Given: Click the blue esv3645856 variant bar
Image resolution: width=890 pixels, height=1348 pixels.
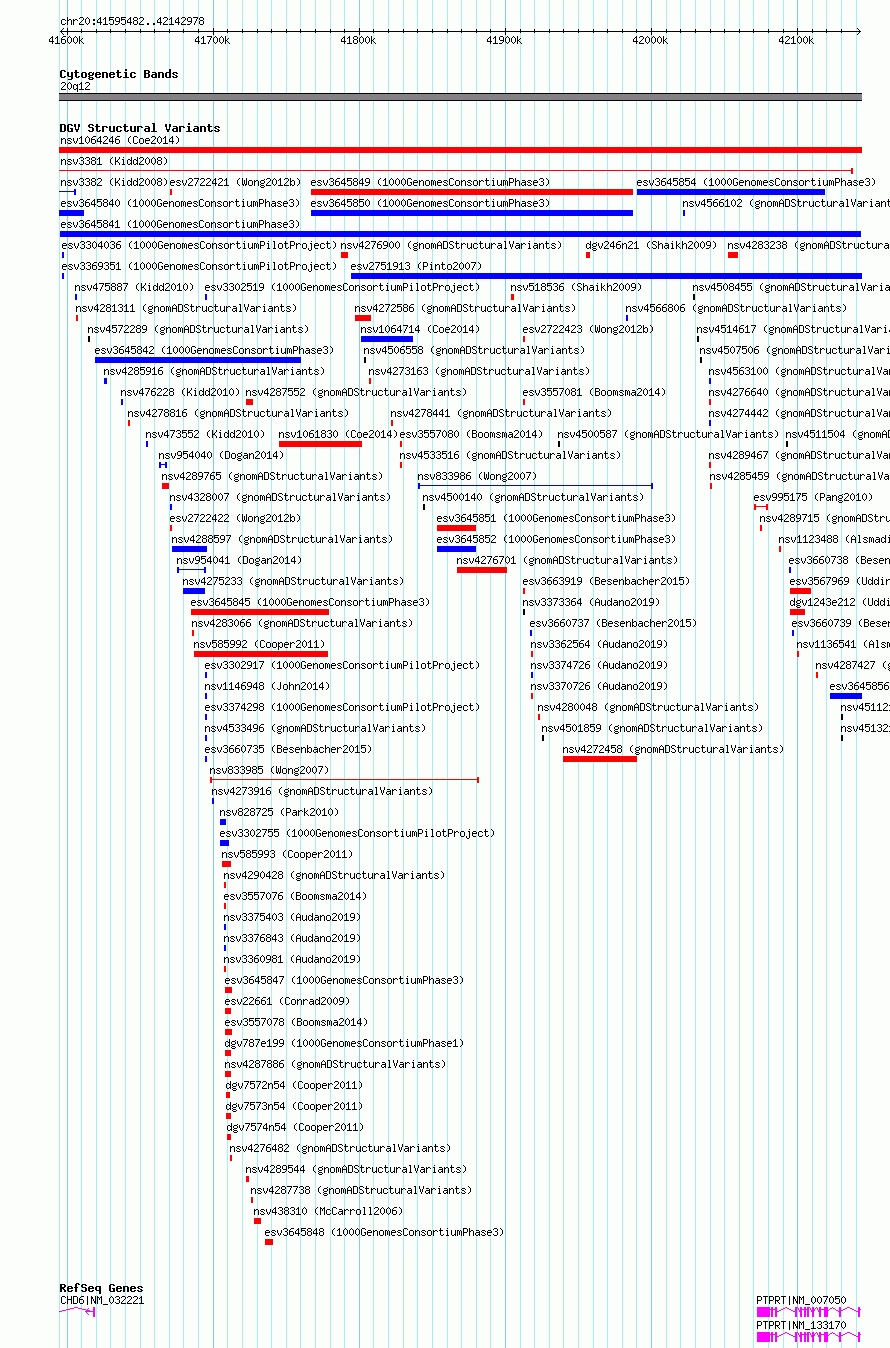Looking at the screenshot, I should click(x=846, y=696).
